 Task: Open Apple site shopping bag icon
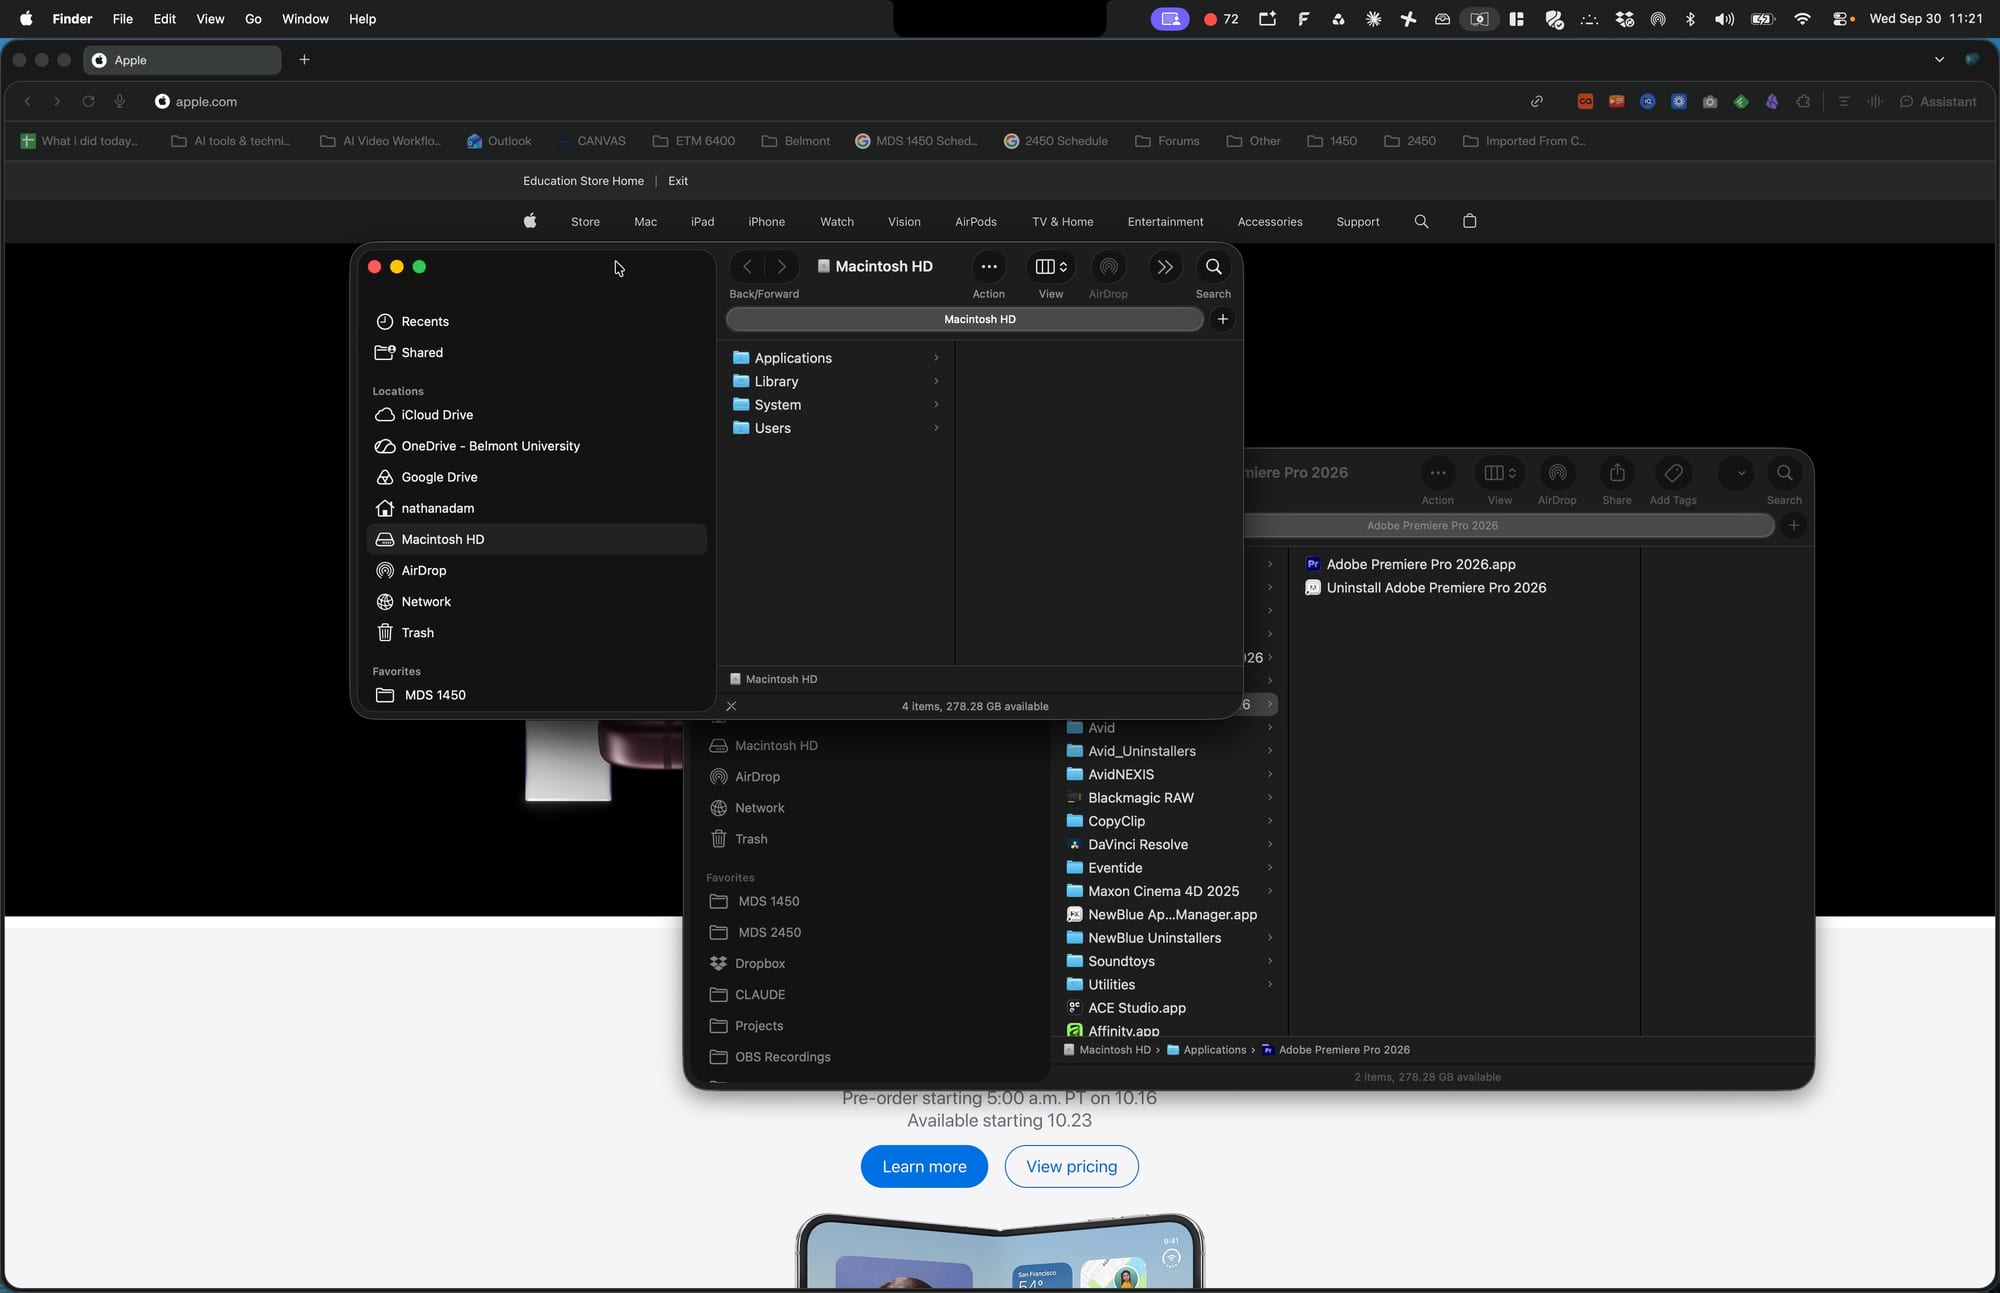[x=1469, y=221]
